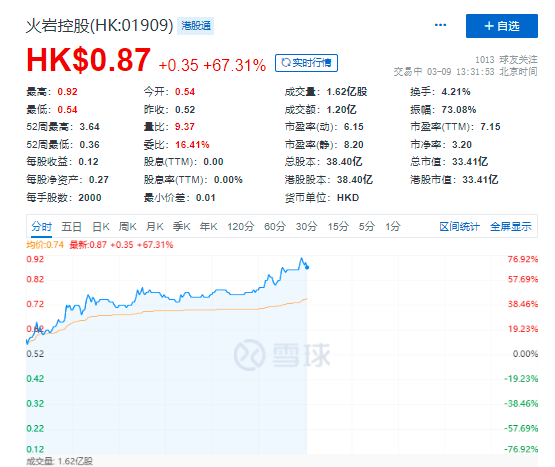Click the 成交量: 1.62亿股 label under chart

pos(59,461)
